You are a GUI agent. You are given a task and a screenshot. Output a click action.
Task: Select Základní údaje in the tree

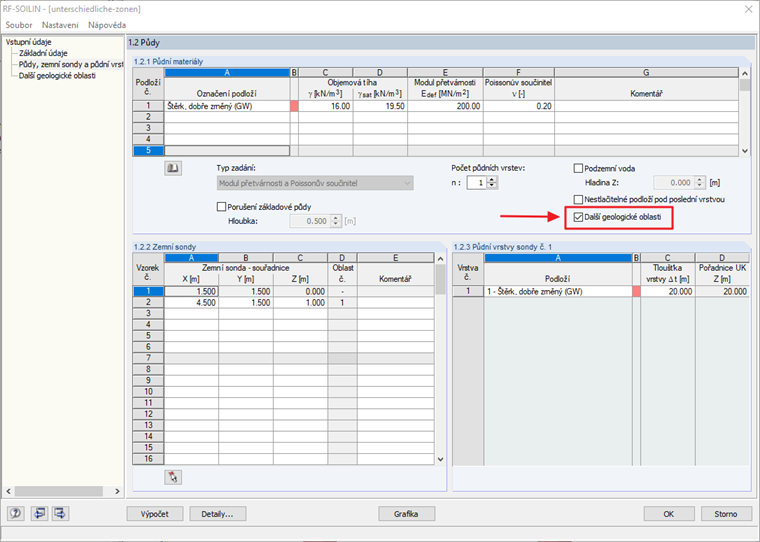[x=43, y=53]
